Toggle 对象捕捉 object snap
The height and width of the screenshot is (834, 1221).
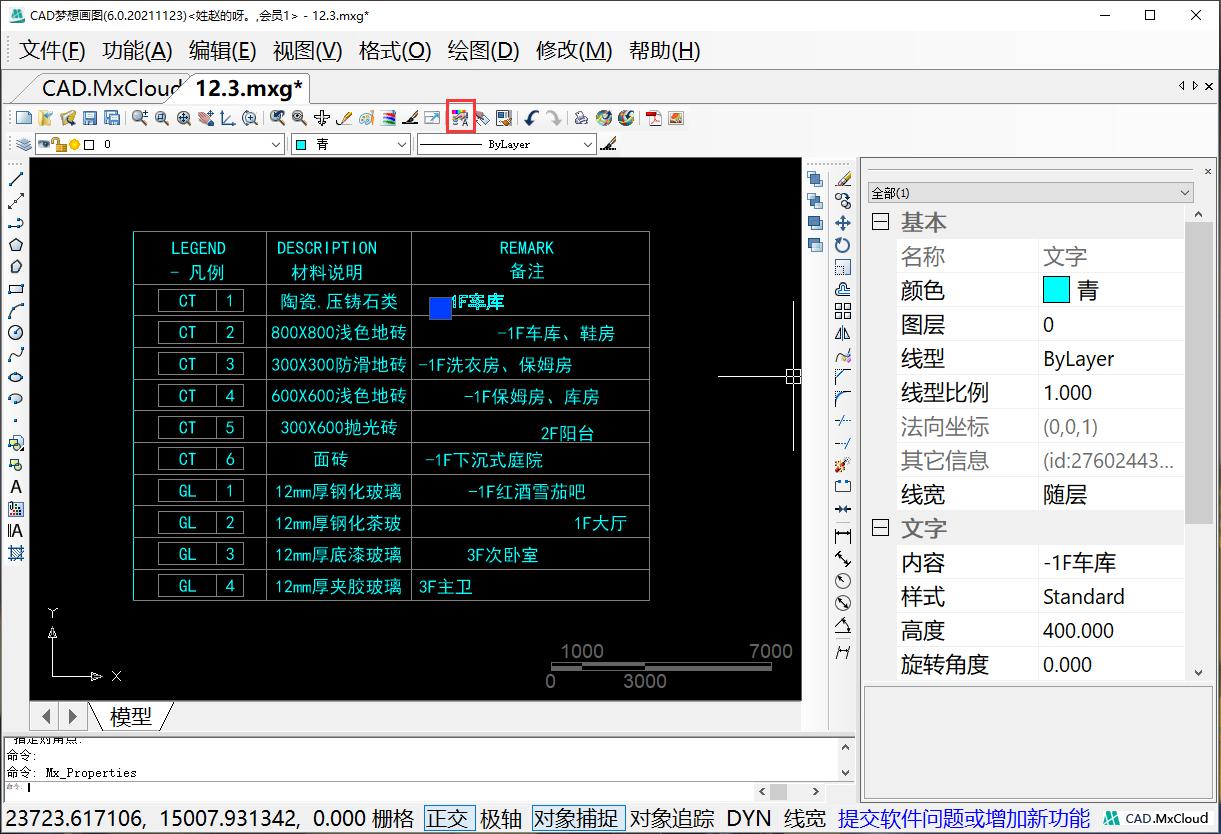(578, 818)
